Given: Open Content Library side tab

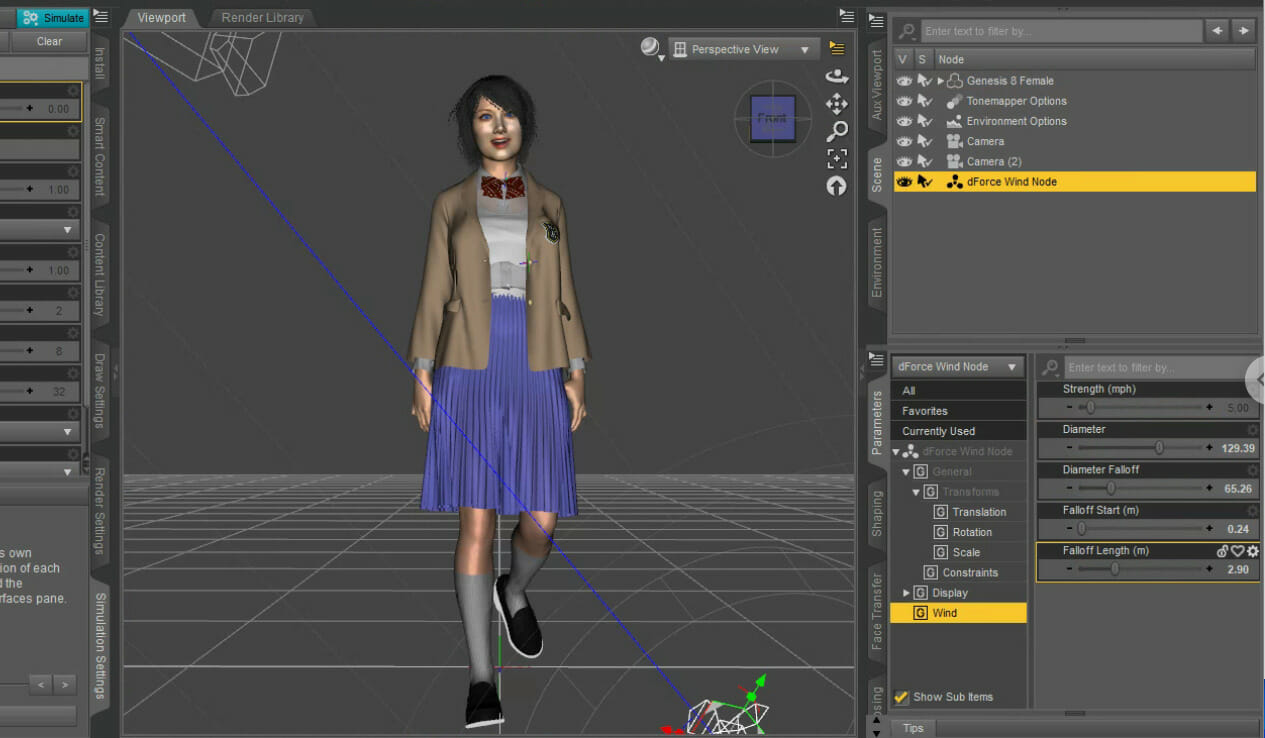Looking at the screenshot, I should pyautogui.click(x=100, y=275).
